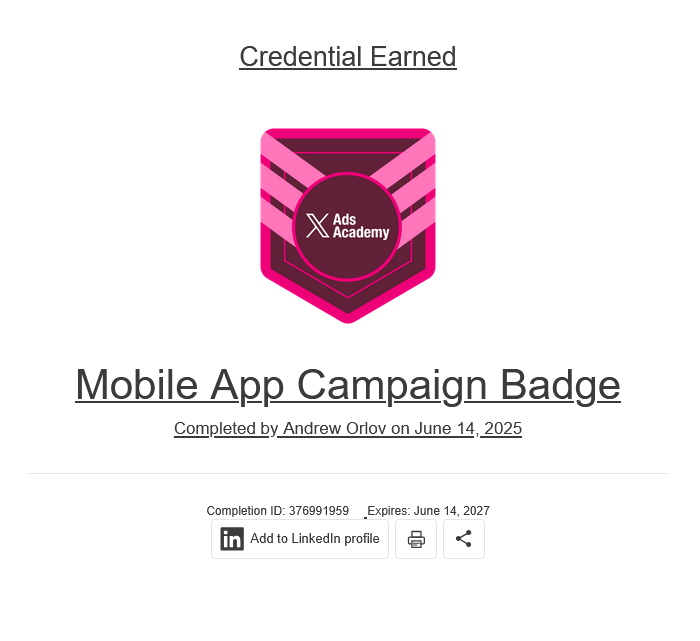The width and height of the screenshot is (700, 641).
Task: Click the Completed by Andrew Orlov link
Action: pyautogui.click(x=348, y=429)
